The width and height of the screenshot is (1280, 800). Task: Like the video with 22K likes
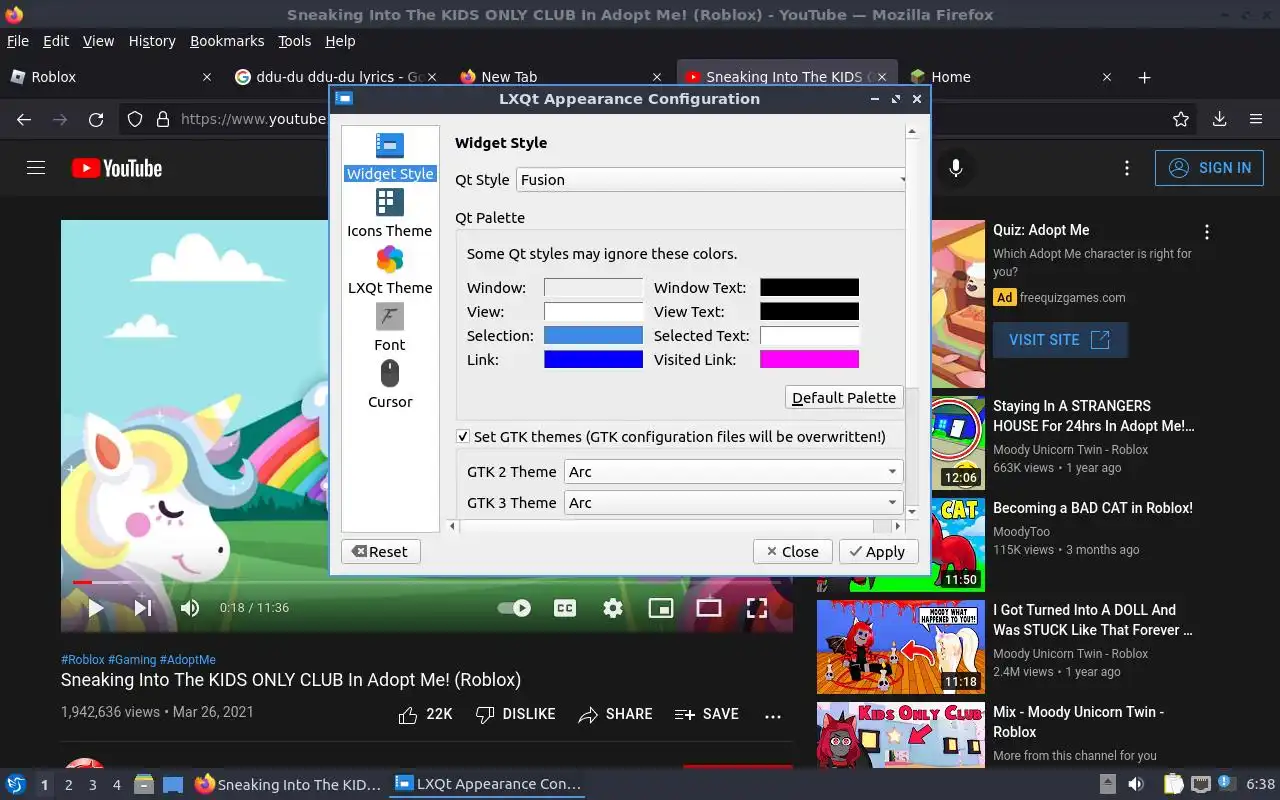[425, 714]
